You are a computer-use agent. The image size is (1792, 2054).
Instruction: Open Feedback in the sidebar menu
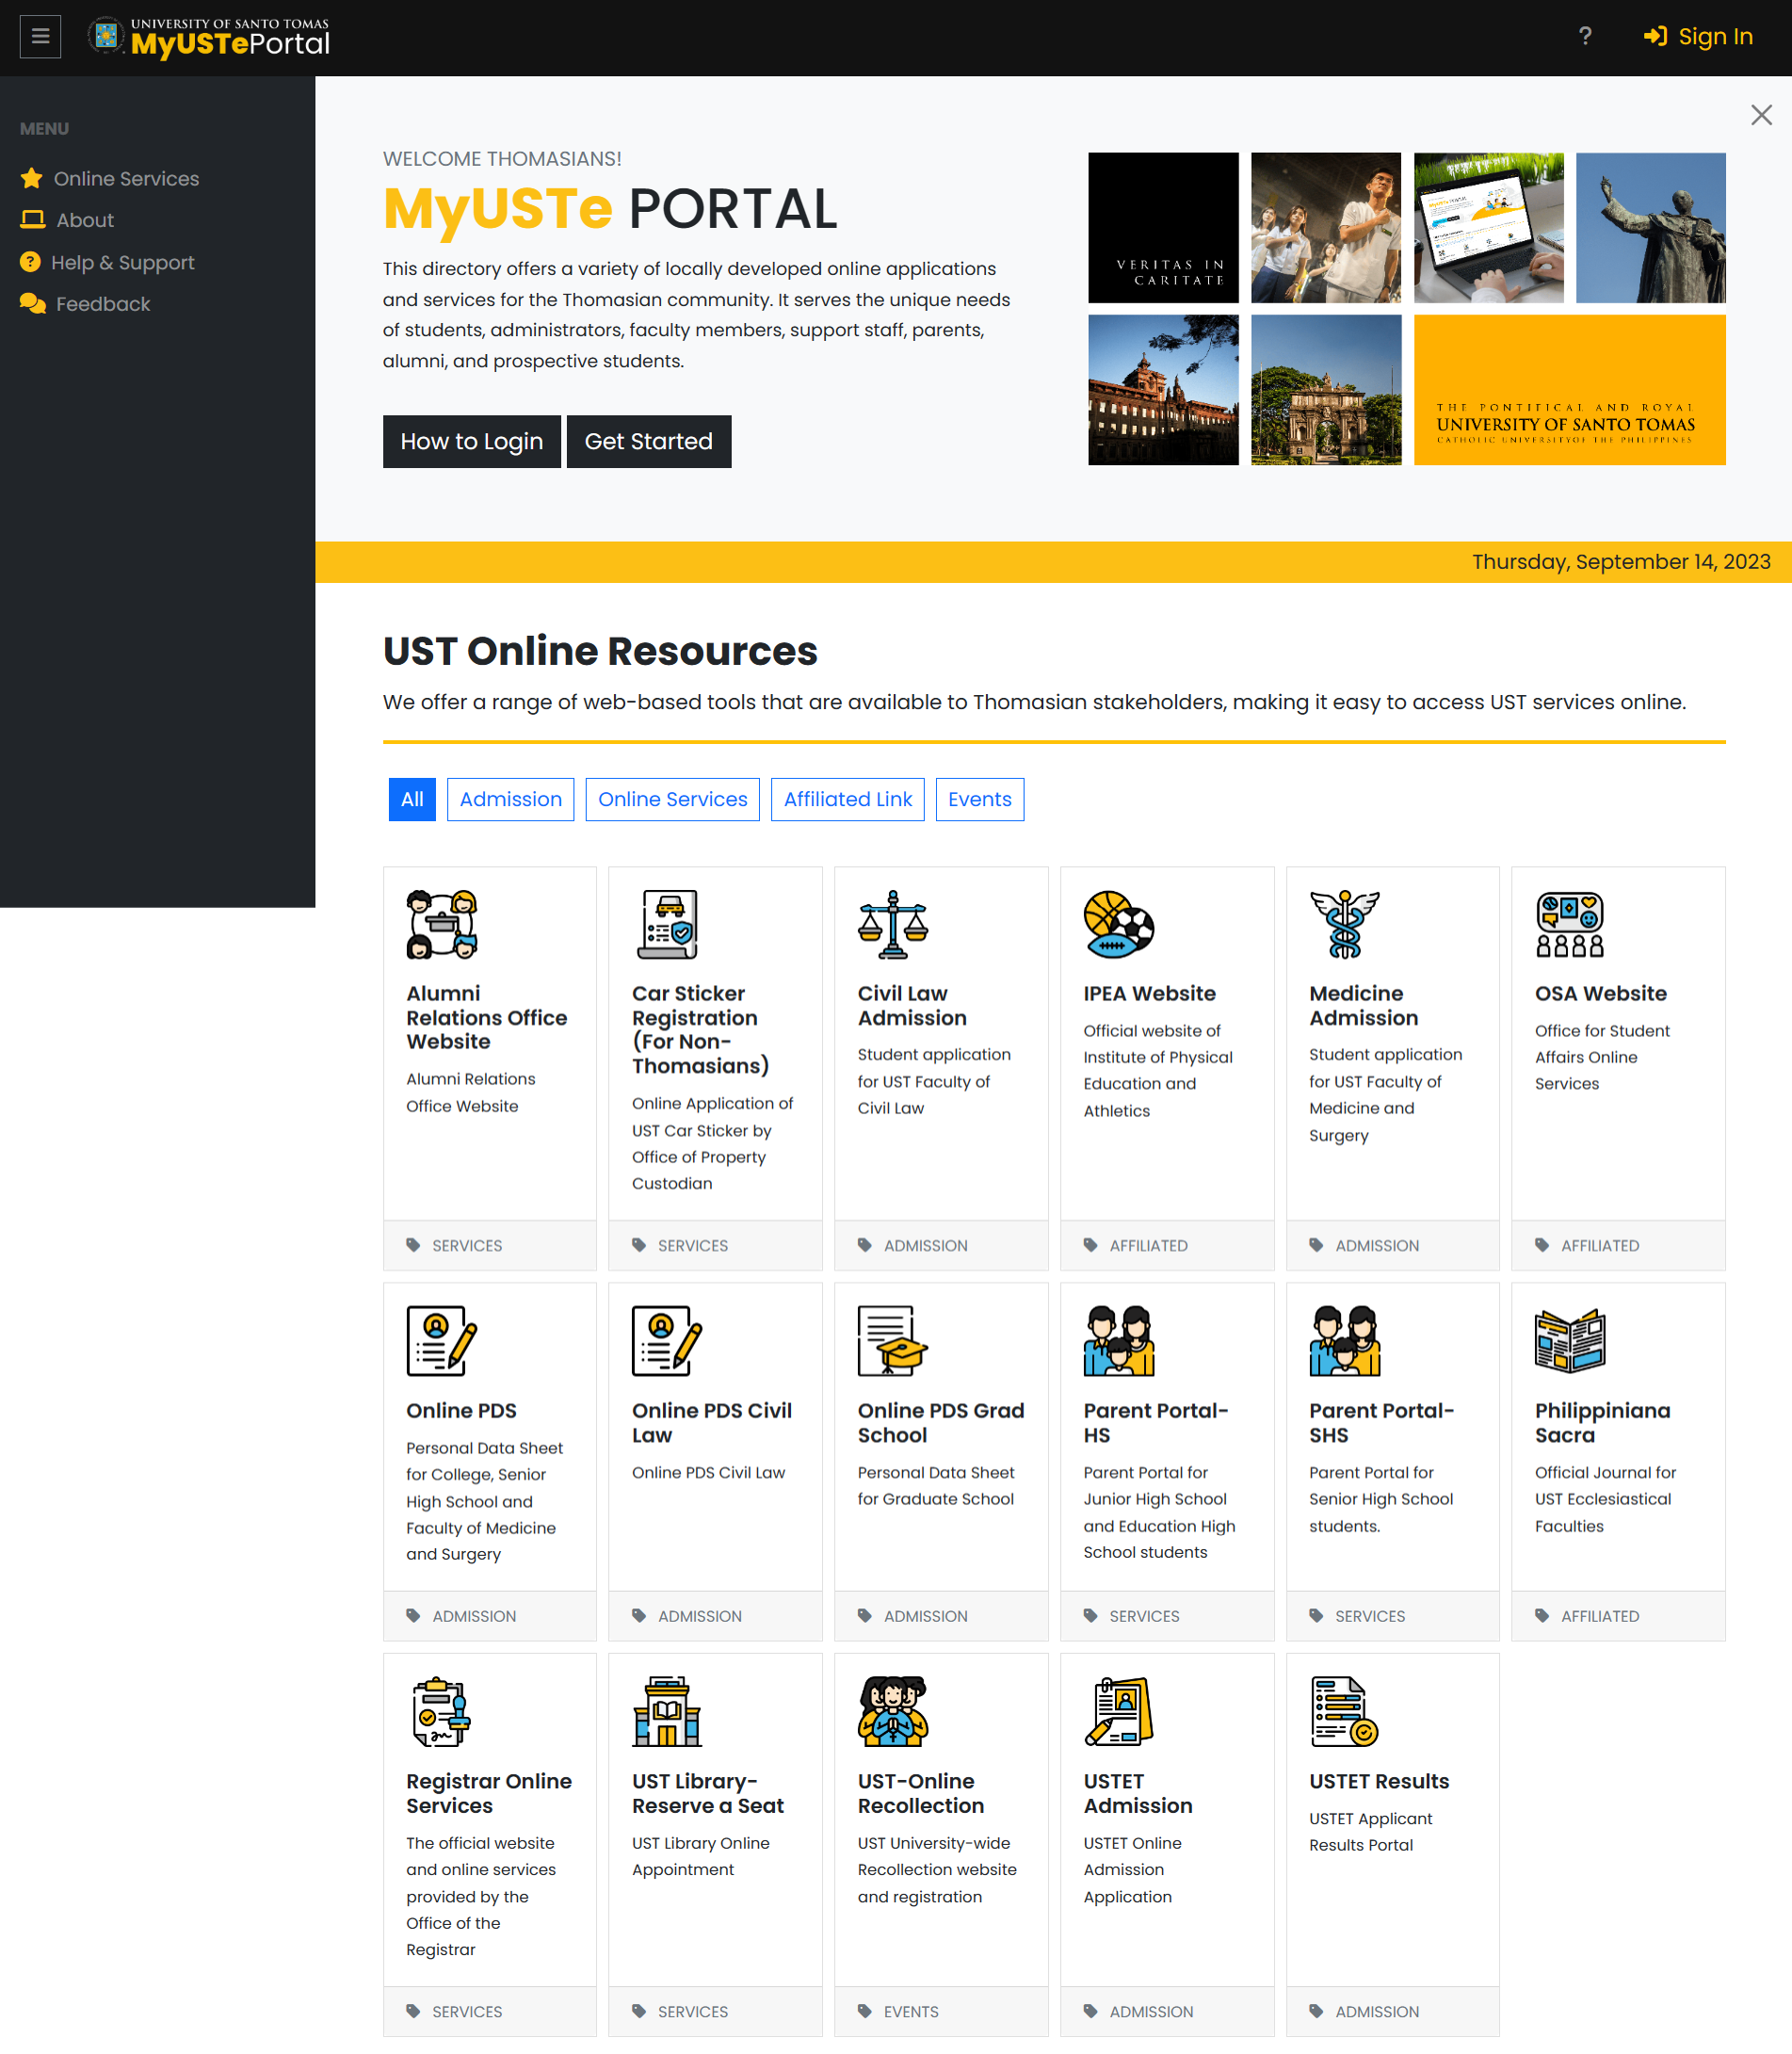85,304
